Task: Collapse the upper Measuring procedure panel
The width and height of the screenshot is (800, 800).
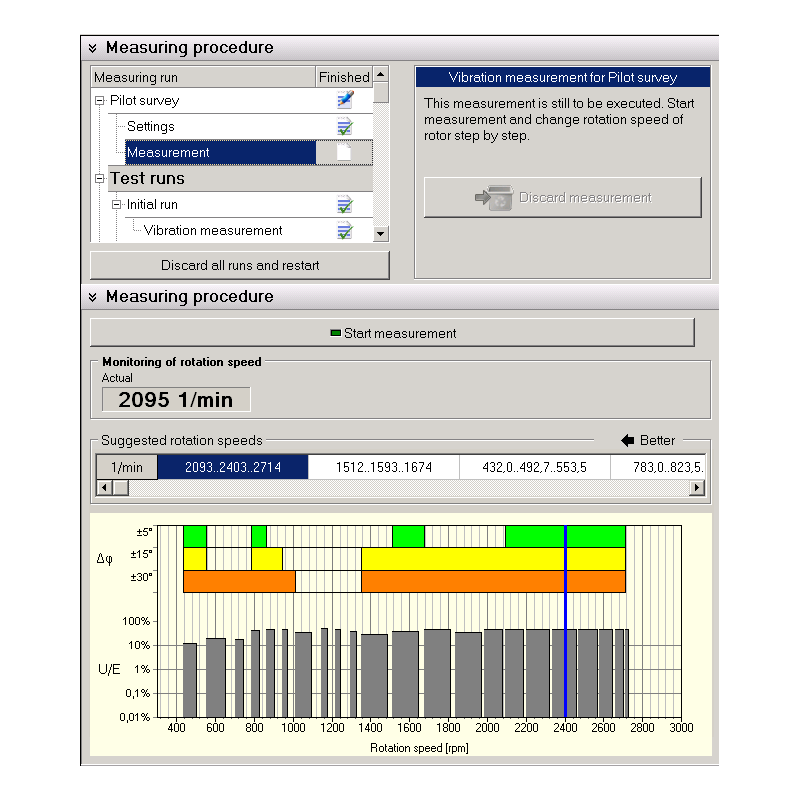Action: (x=93, y=48)
